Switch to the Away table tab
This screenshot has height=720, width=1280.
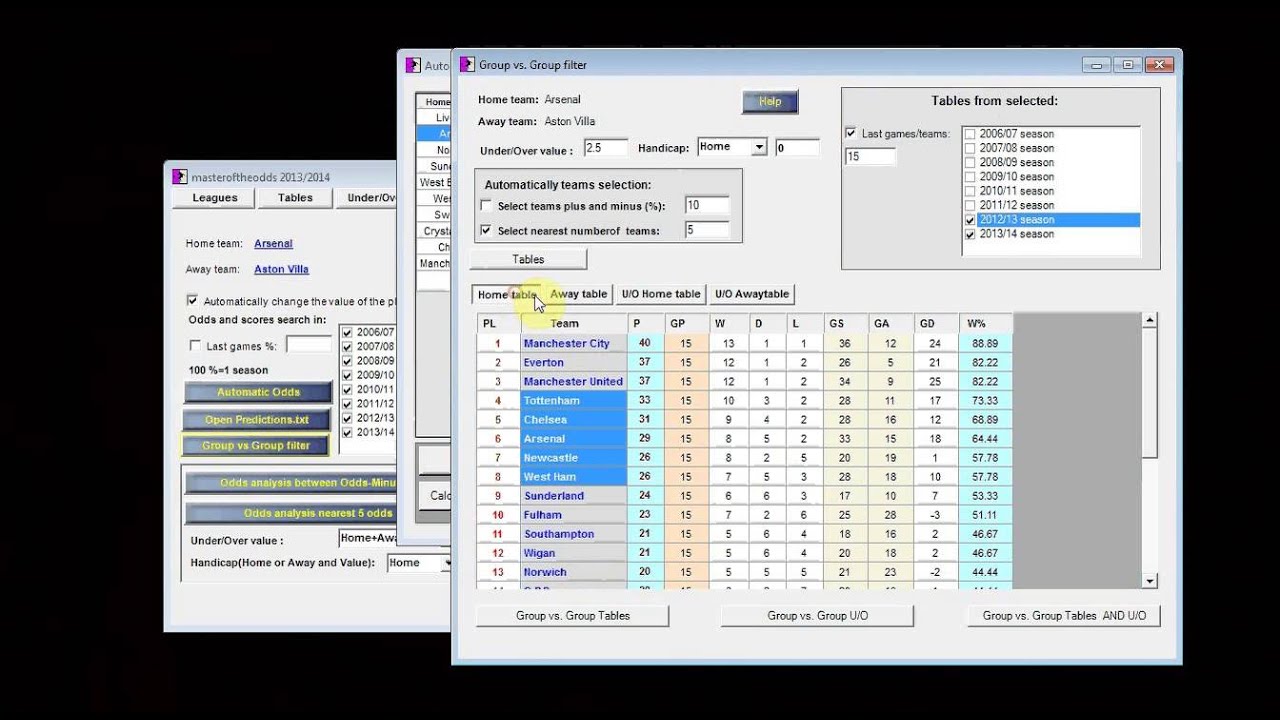(578, 294)
